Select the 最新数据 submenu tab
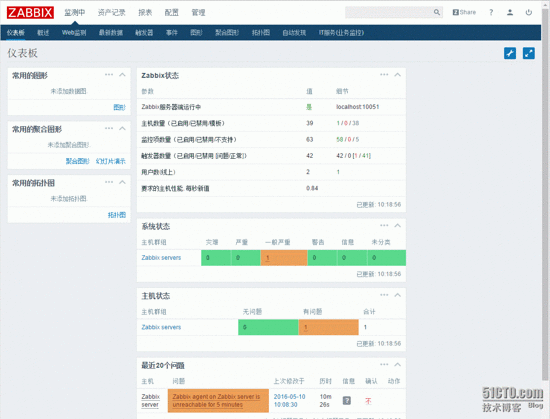Viewport: 550px width, 419px height. coord(111,33)
